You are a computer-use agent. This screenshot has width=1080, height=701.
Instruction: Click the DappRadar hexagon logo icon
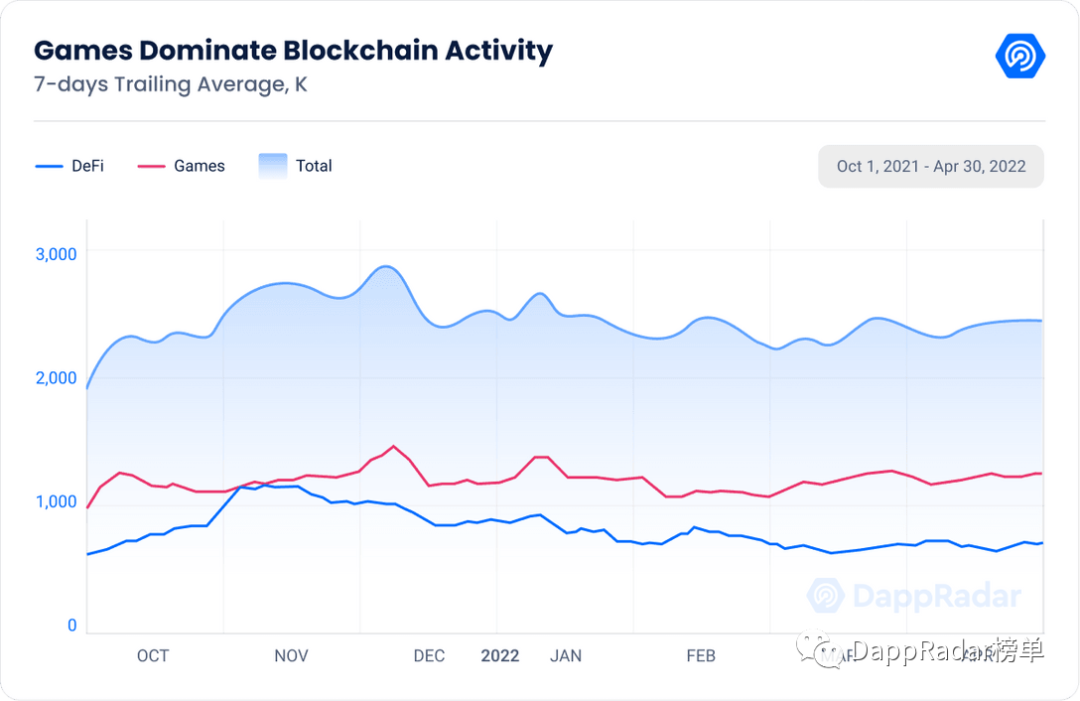[1020, 55]
